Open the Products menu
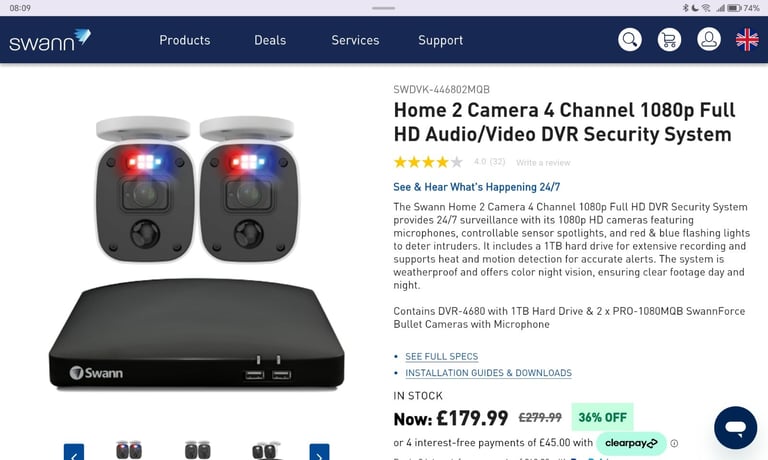 point(185,40)
